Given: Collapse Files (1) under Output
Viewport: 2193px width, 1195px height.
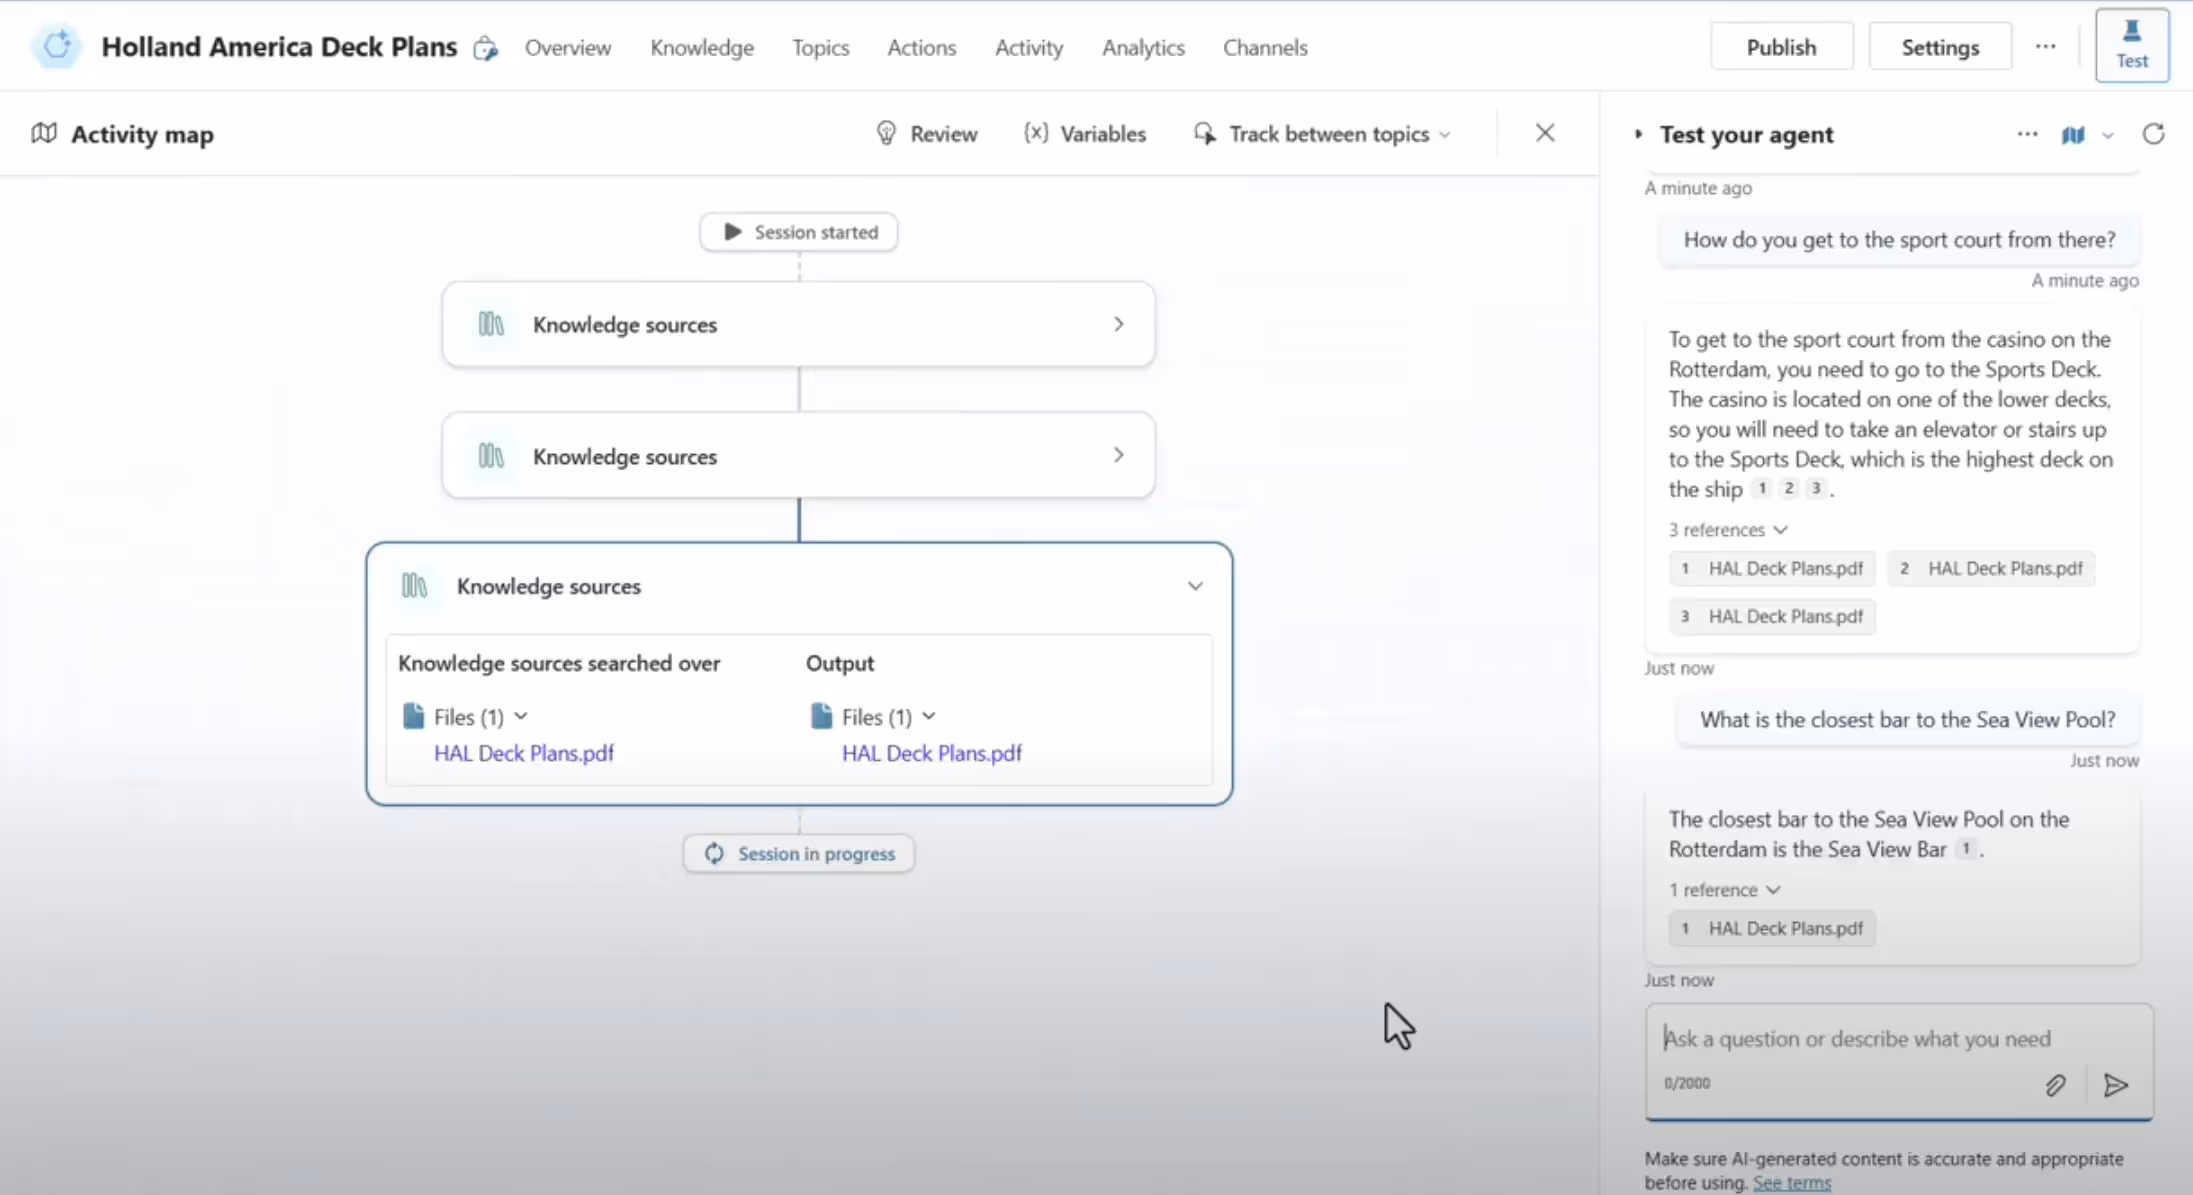Looking at the screenshot, I should point(929,716).
